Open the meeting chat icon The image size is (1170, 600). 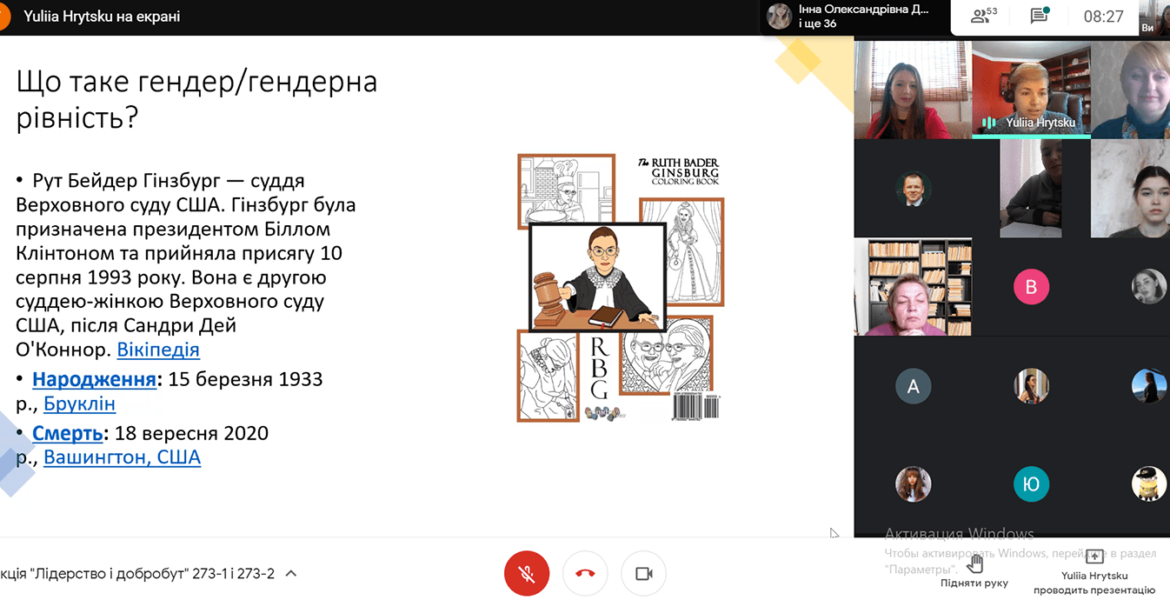click(x=1039, y=16)
